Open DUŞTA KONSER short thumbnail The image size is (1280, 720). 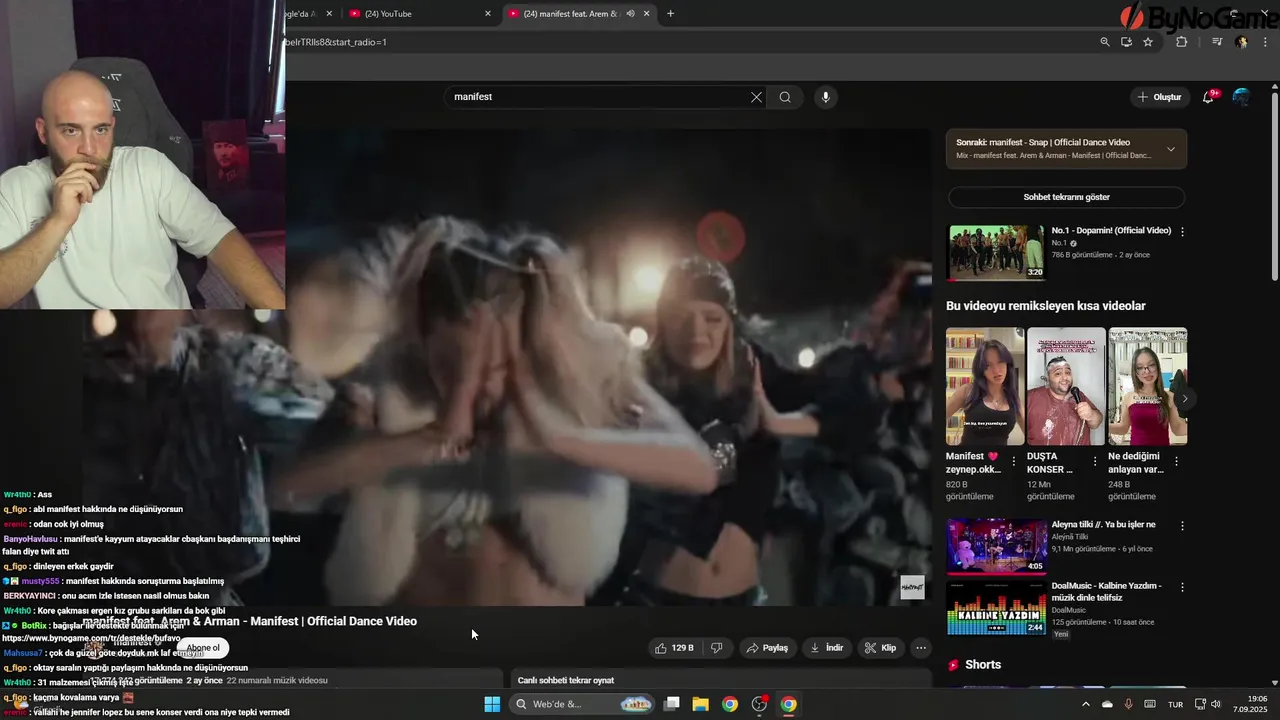pos(1066,386)
